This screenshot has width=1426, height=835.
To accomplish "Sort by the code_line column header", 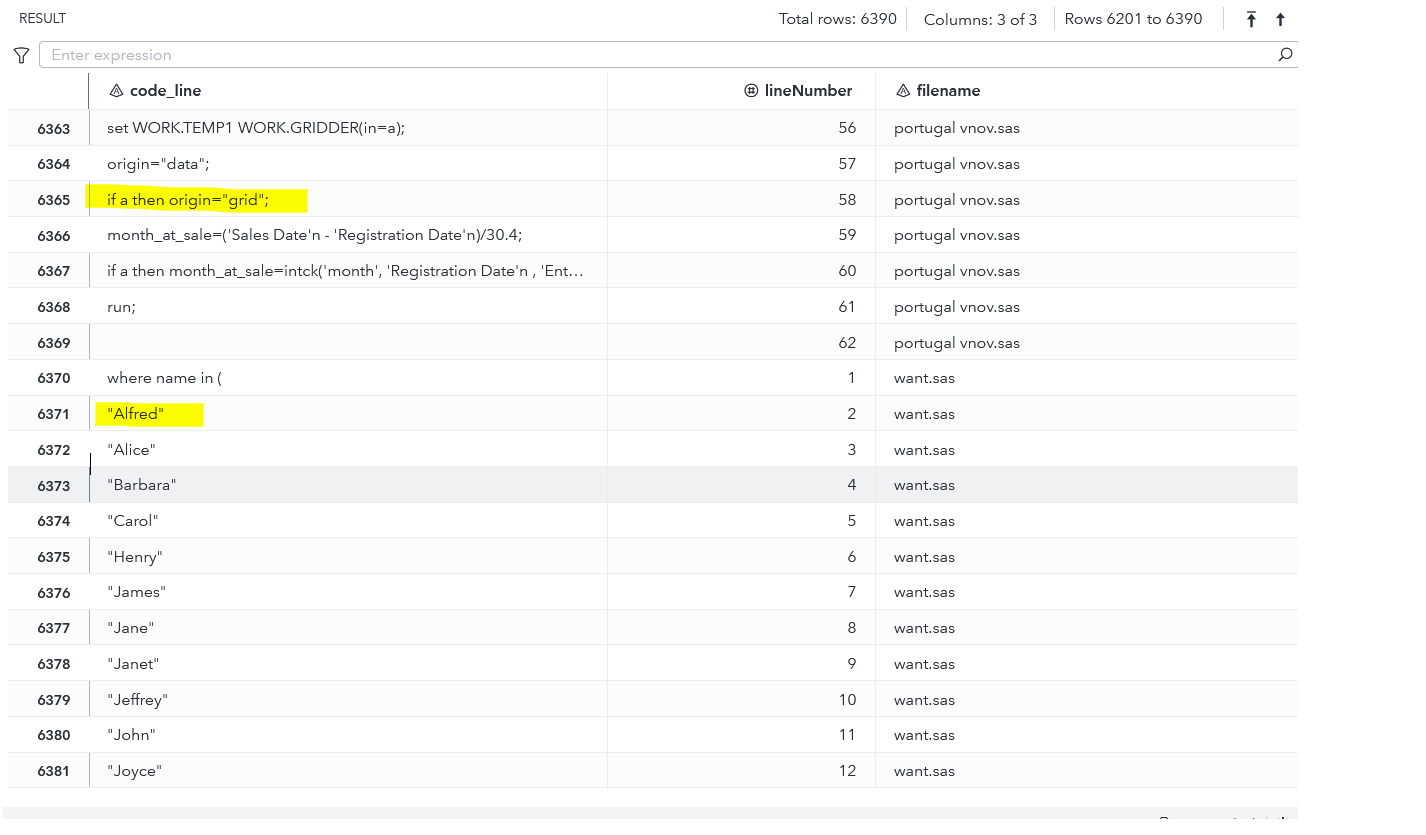I will (165, 91).
